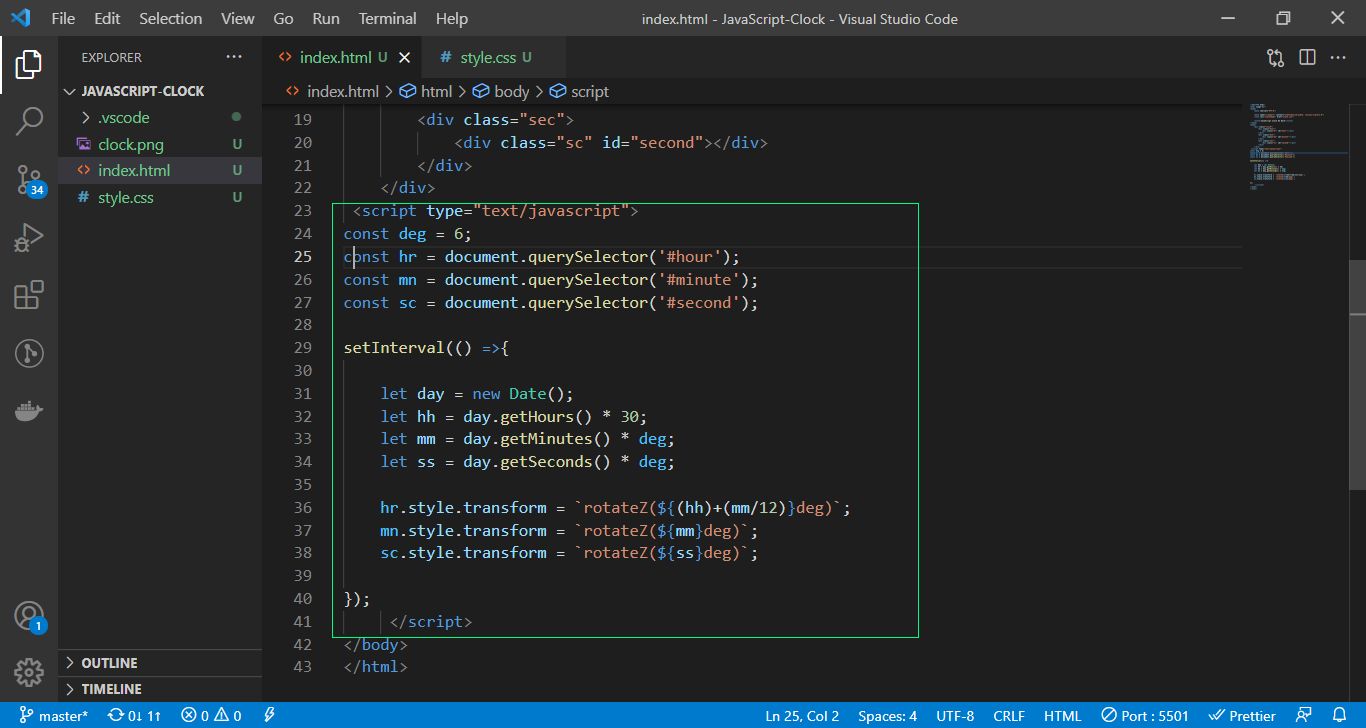Open the Git graph activity bar icon
The width and height of the screenshot is (1366, 728).
coord(29,353)
